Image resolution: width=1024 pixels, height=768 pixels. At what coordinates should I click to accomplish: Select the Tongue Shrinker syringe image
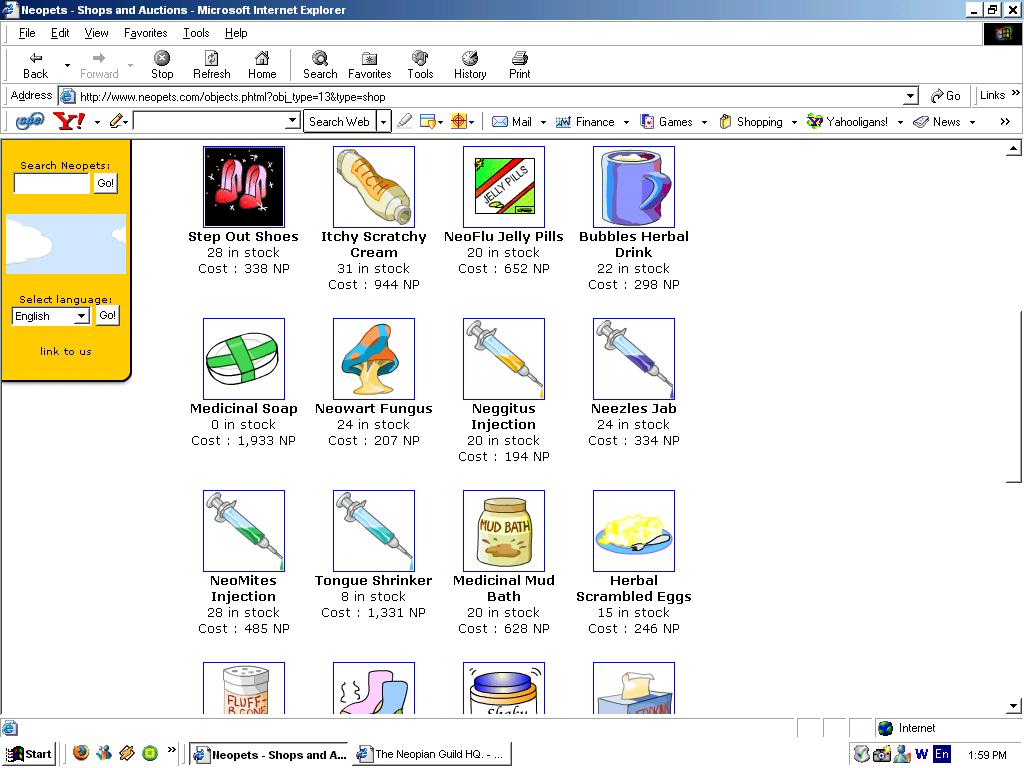click(x=374, y=530)
